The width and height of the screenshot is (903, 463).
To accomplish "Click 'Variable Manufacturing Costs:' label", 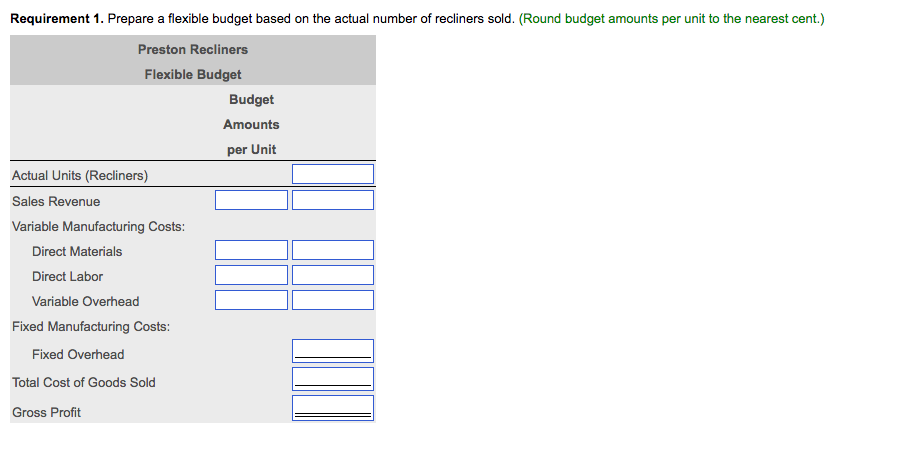I will click(x=98, y=226).
